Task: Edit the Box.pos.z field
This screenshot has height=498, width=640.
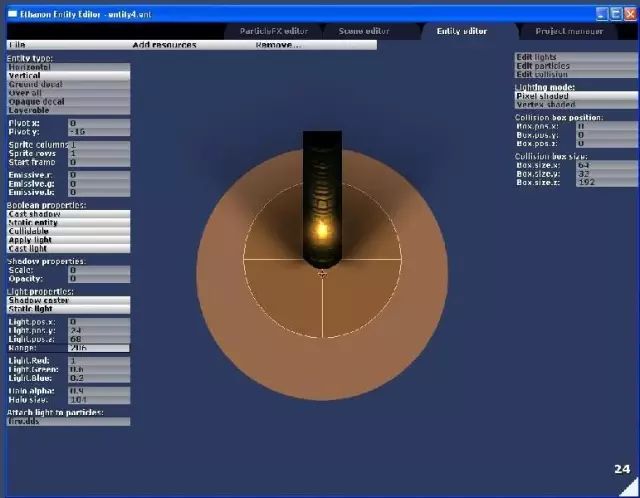Action: point(607,143)
